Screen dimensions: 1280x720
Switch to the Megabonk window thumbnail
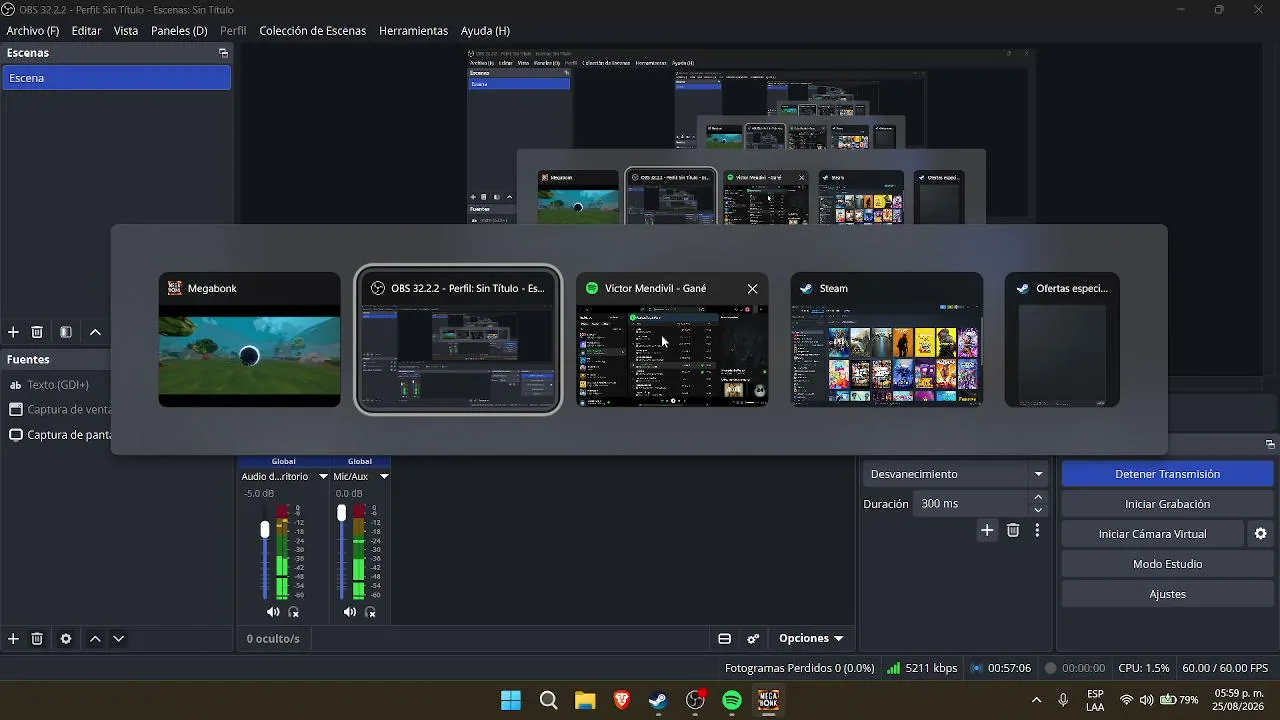click(x=249, y=340)
